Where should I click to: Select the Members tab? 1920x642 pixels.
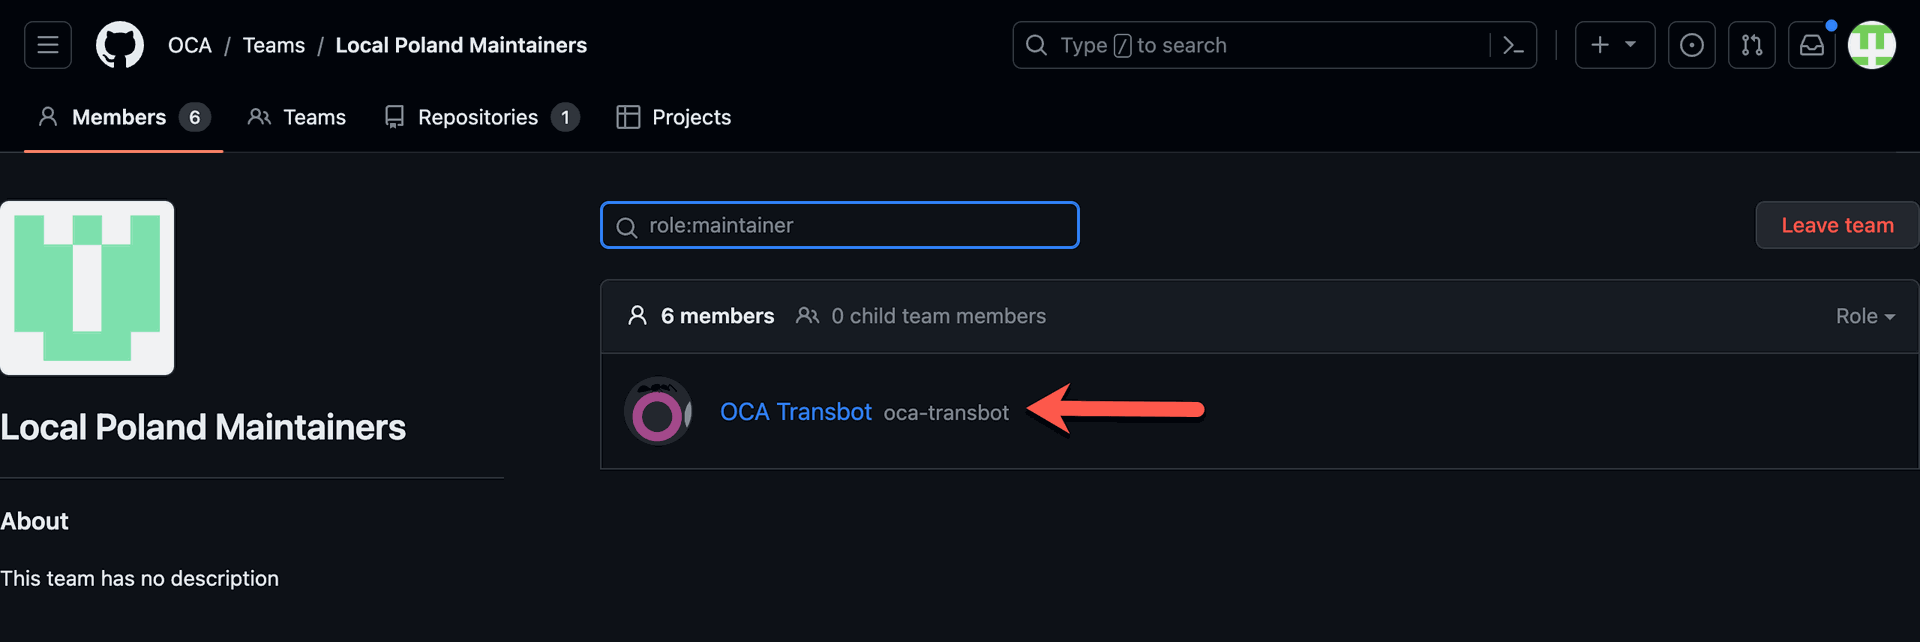[x=123, y=117]
